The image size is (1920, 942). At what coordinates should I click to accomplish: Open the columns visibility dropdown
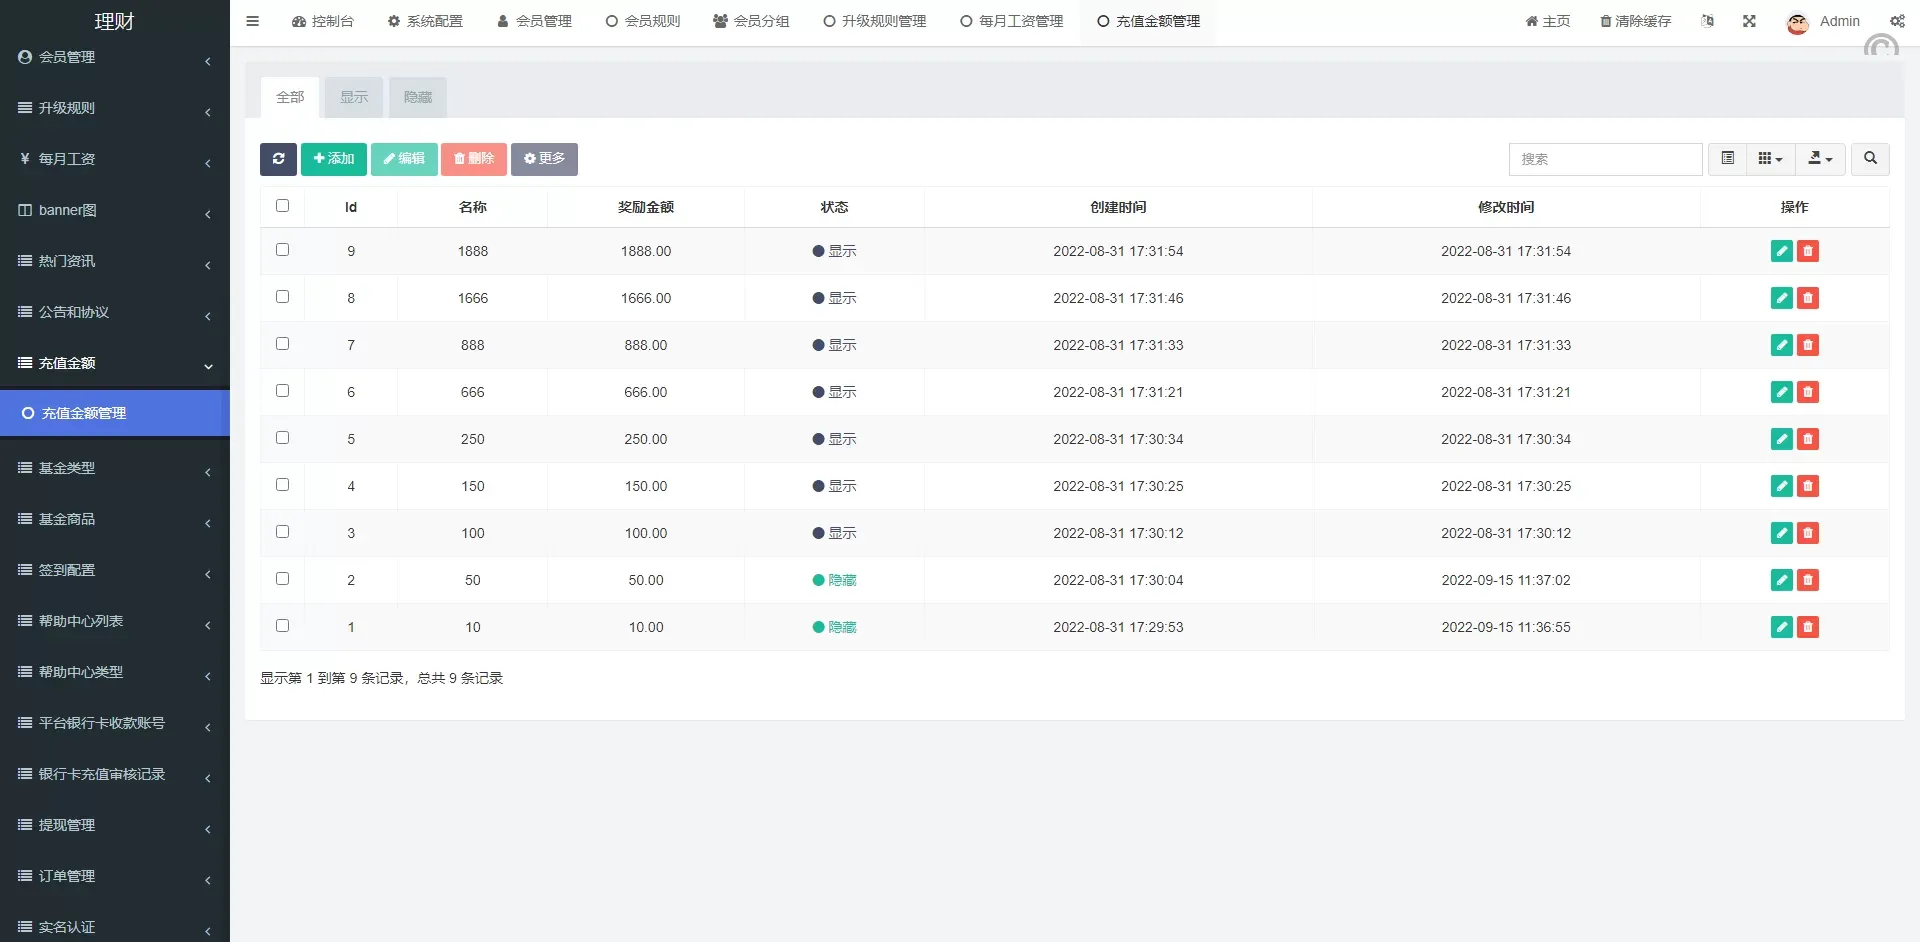(1770, 159)
